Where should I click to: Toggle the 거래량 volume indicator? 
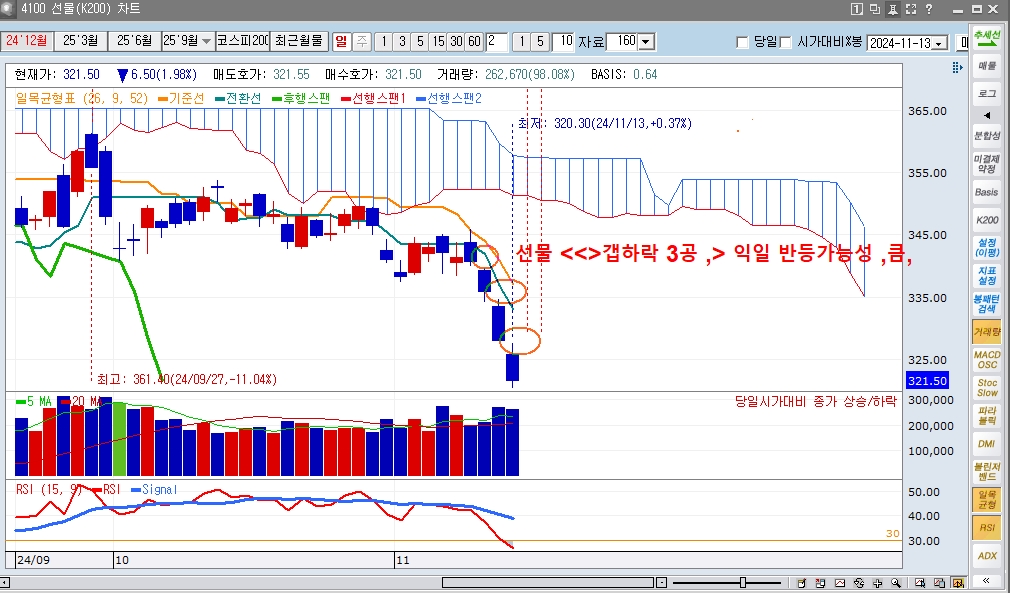point(987,331)
